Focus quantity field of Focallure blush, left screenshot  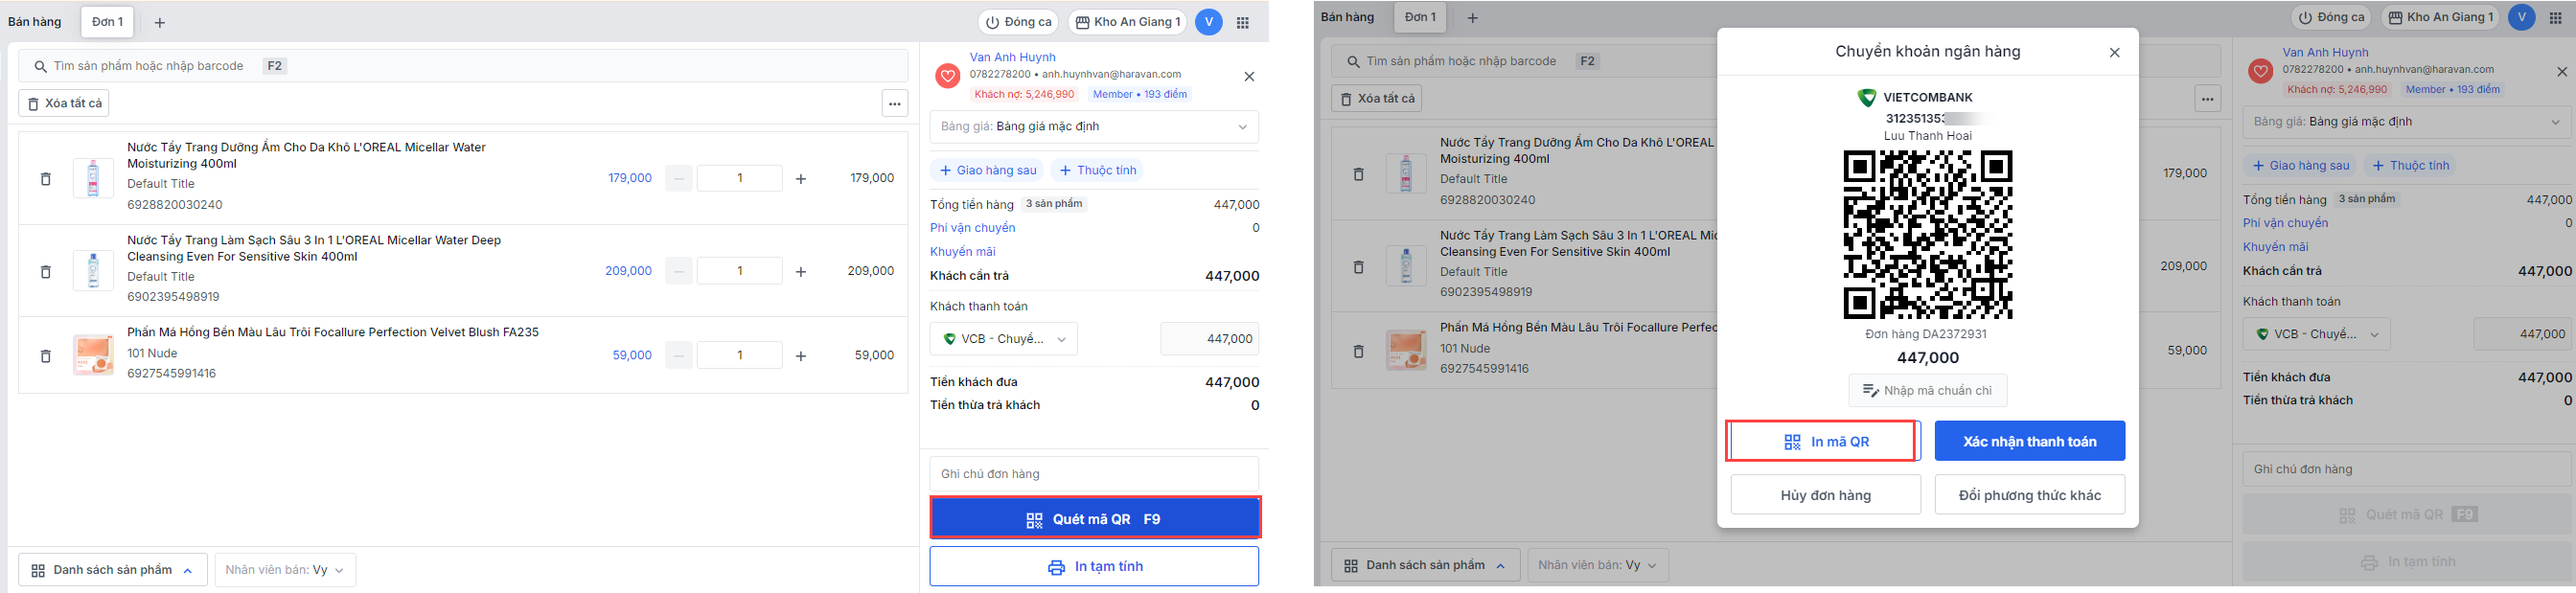[x=740, y=355]
